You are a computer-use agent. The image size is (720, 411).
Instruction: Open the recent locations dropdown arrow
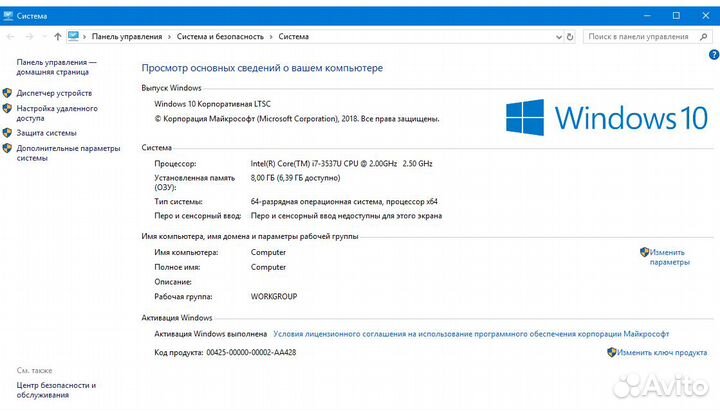[44, 37]
